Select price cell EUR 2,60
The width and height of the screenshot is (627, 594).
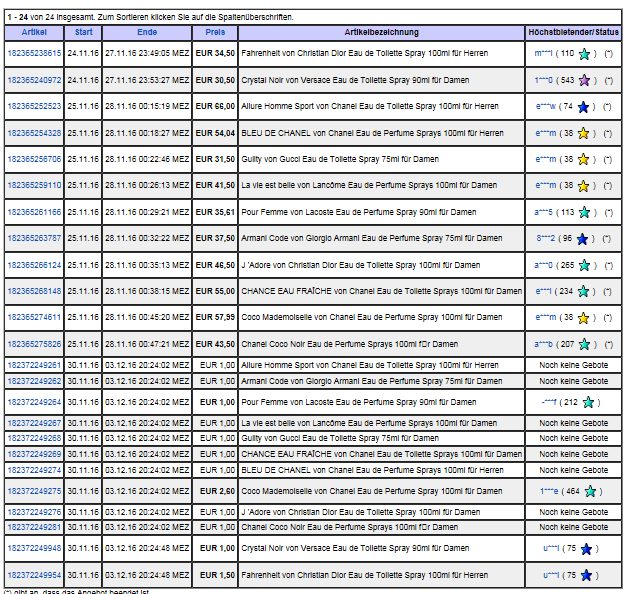point(217,491)
